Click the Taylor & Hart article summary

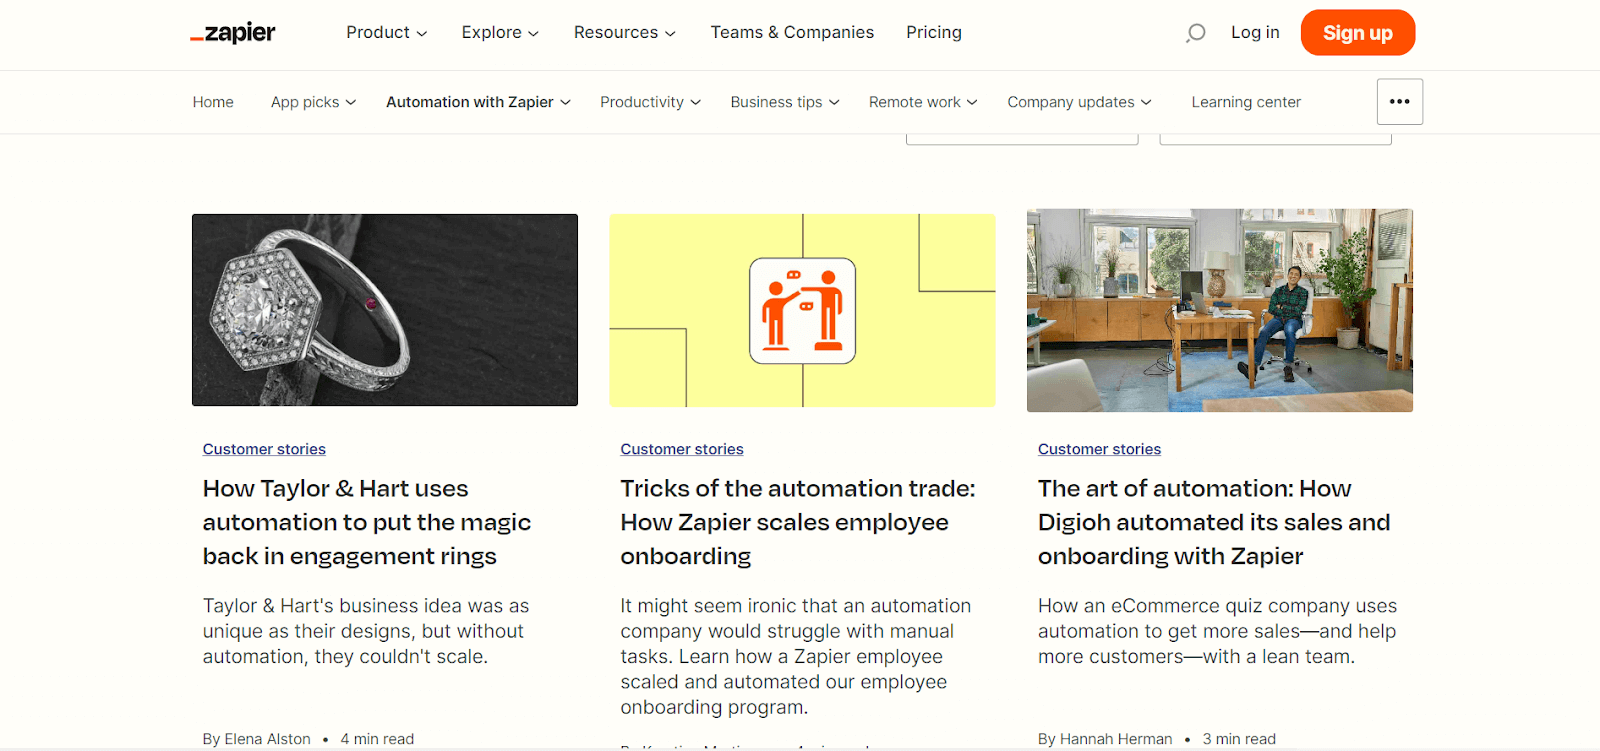click(x=366, y=631)
